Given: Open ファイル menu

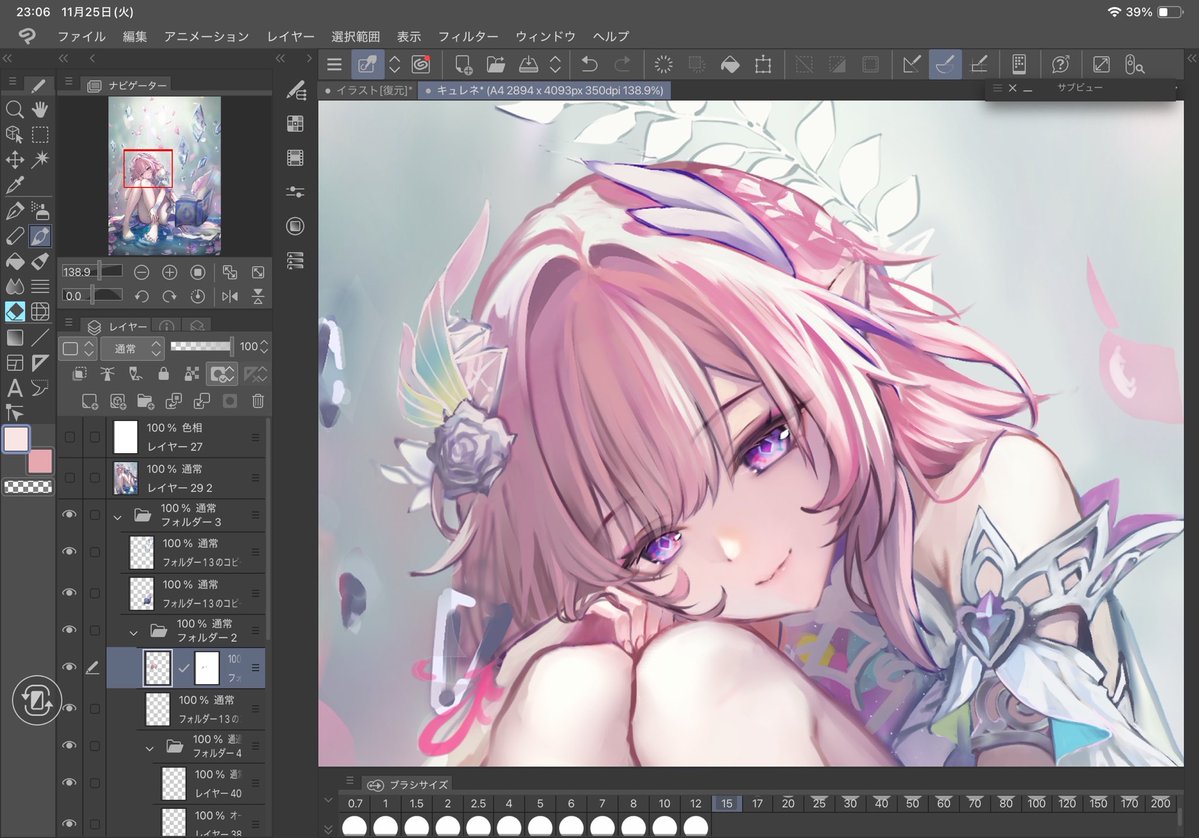Looking at the screenshot, I should pyautogui.click(x=82, y=36).
